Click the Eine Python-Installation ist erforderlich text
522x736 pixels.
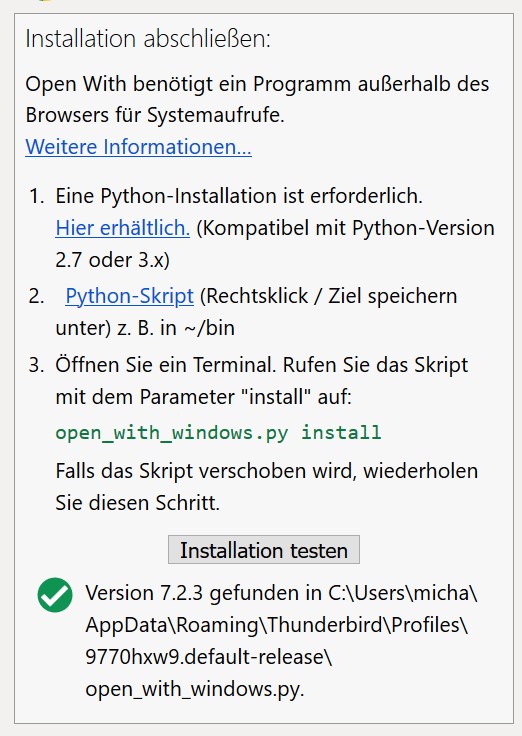point(239,196)
